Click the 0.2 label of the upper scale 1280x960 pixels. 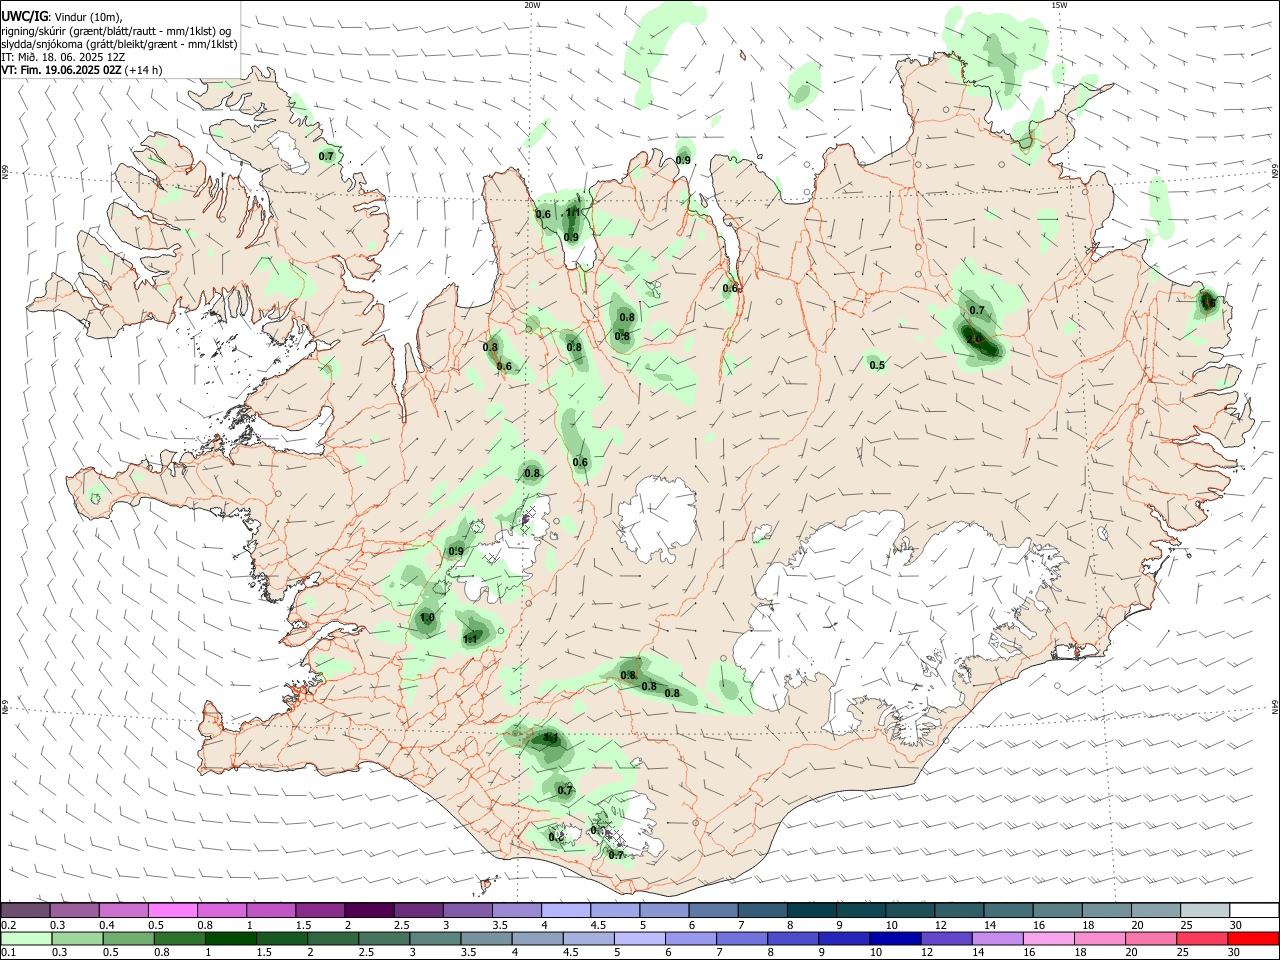[x=9, y=925]
